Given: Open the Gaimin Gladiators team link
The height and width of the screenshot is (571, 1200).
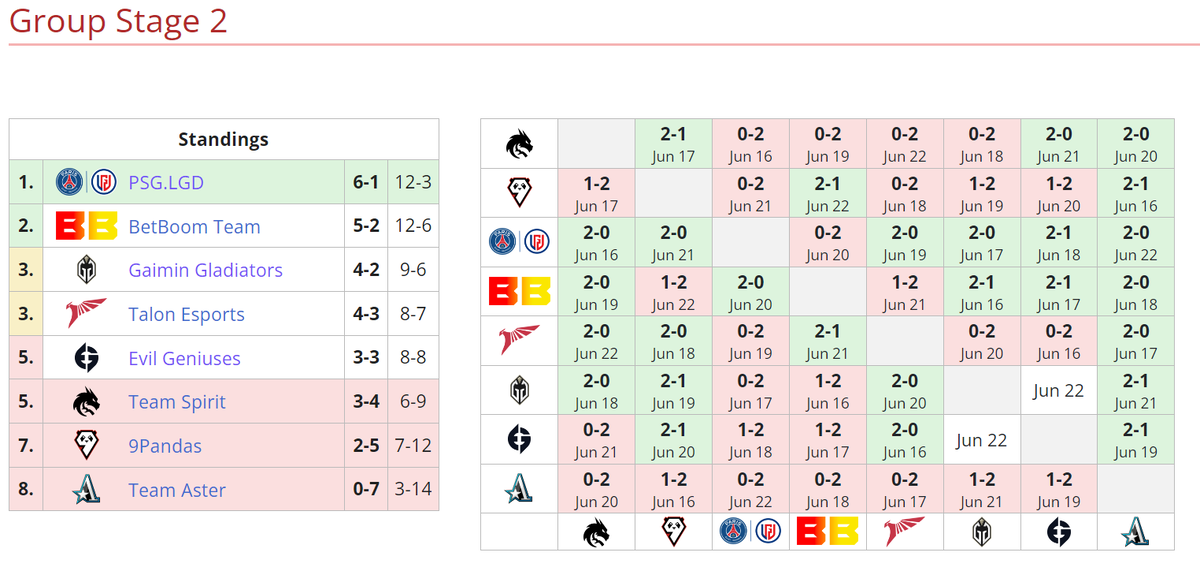Looking at the screenshot, I should pos(205,270).
